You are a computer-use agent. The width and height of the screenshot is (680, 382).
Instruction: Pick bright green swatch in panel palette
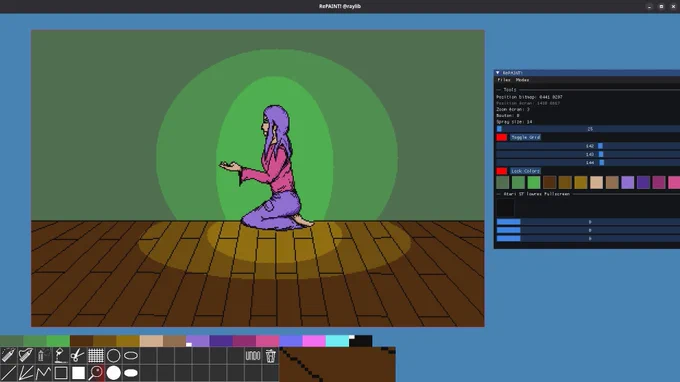click(x=534, y=183)
